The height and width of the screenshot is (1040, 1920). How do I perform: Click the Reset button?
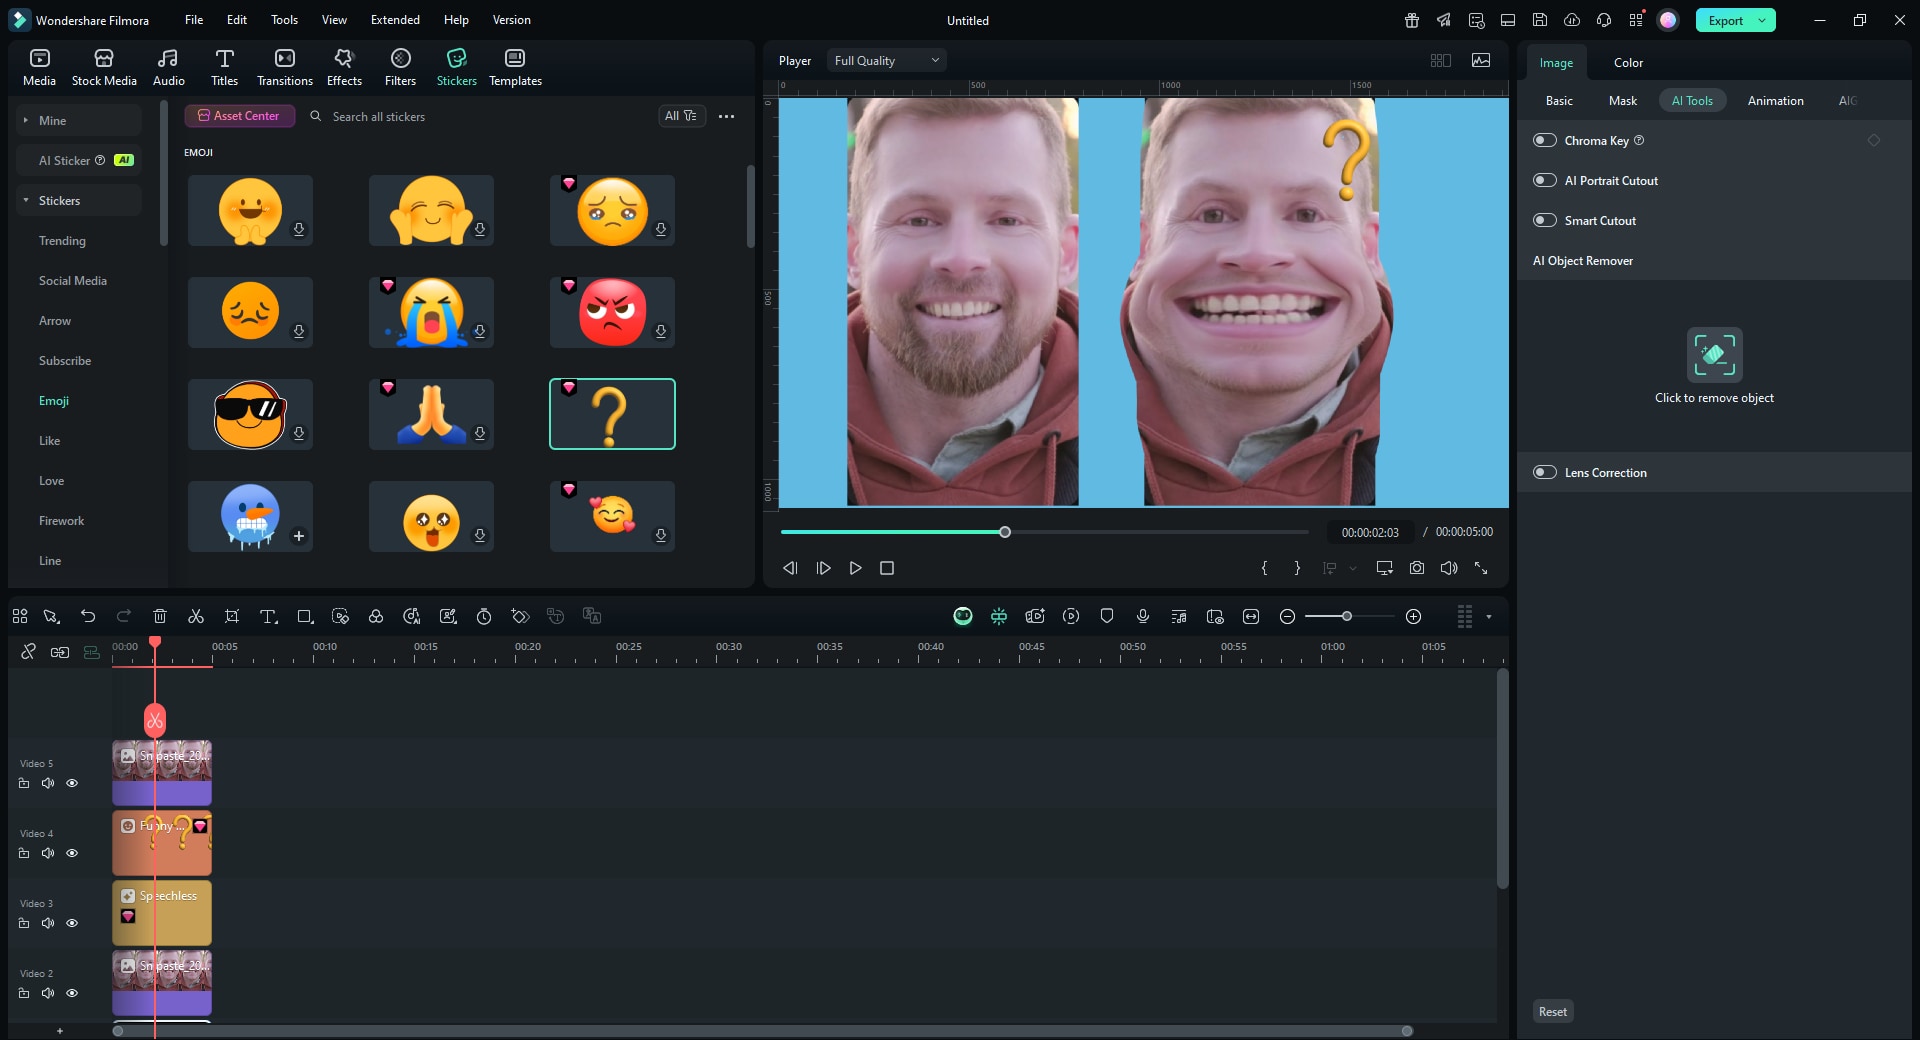(1553, 1011)
